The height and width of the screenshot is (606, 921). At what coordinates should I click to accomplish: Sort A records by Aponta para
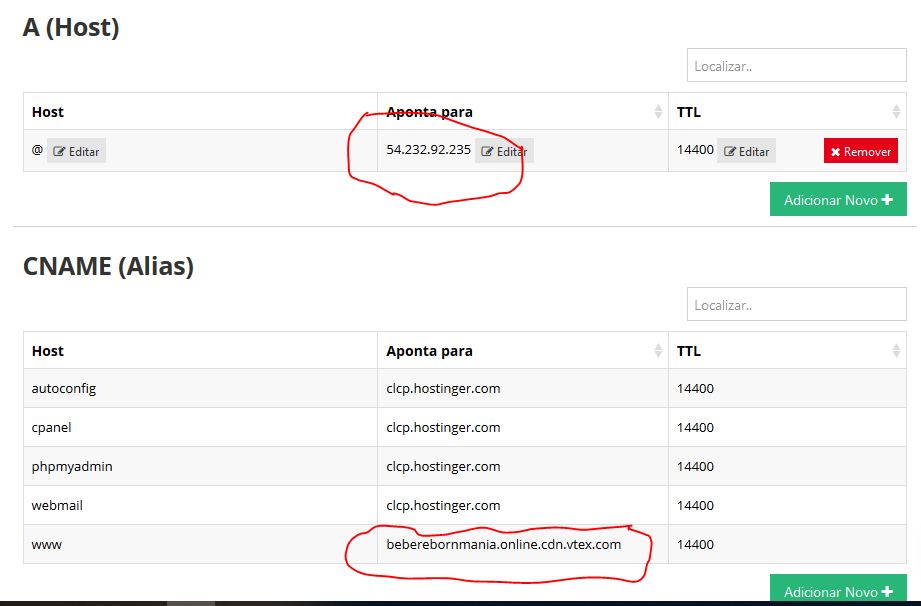tap(658, 112)
